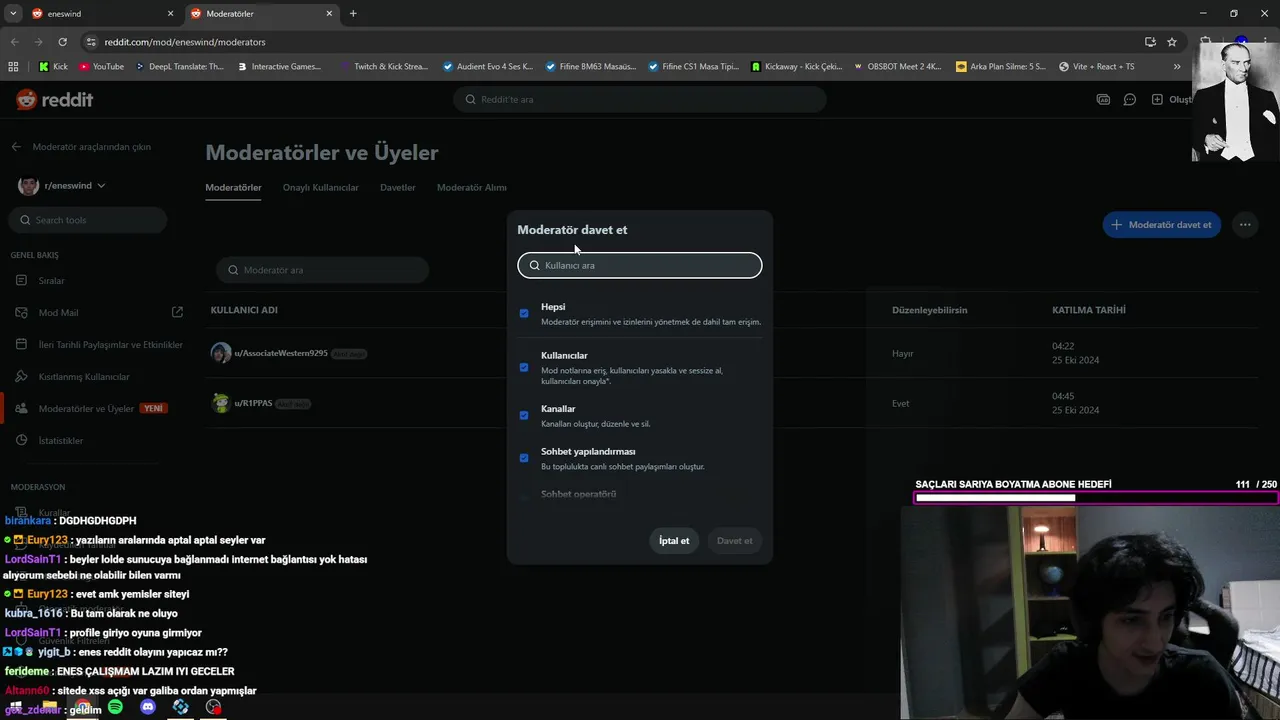This screenshot has height=720, width=1280.
Task: Toggle the Sohbet yapılandırması checkbox
Action: pos(524,458)
